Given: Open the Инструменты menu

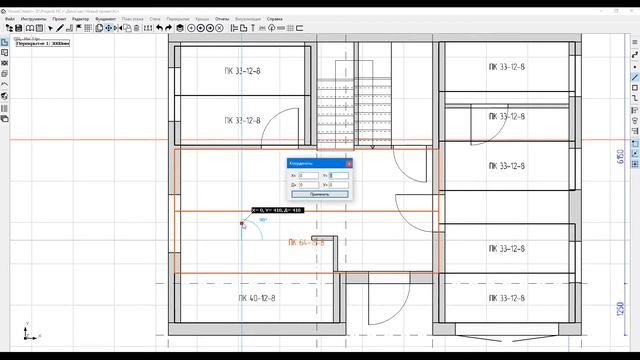Looking at the screenshot, I should 33,19.
